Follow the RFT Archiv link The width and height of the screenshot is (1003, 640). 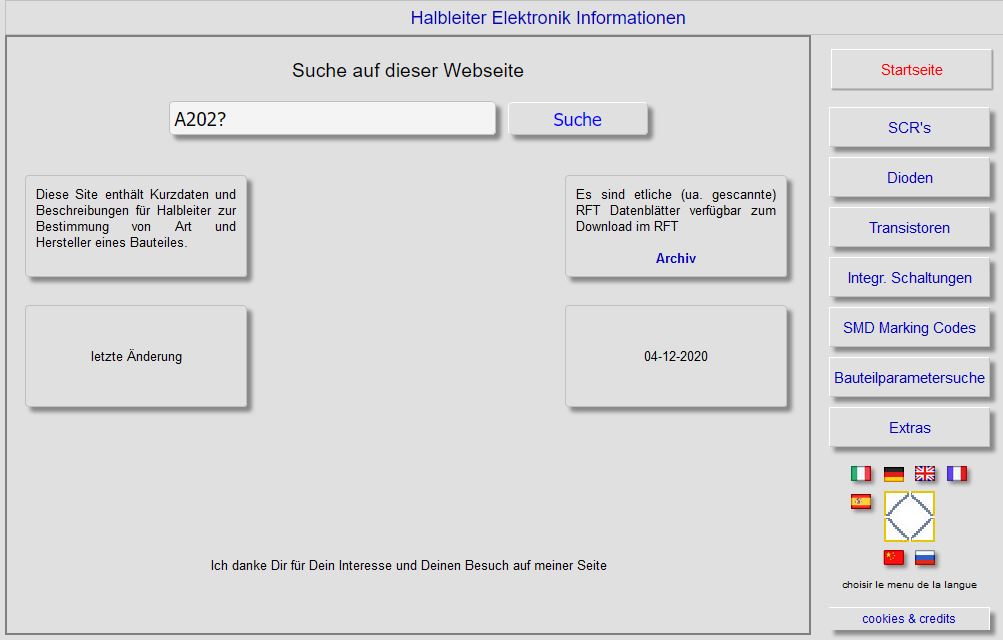pyautogui.click(x=675, y=259)
